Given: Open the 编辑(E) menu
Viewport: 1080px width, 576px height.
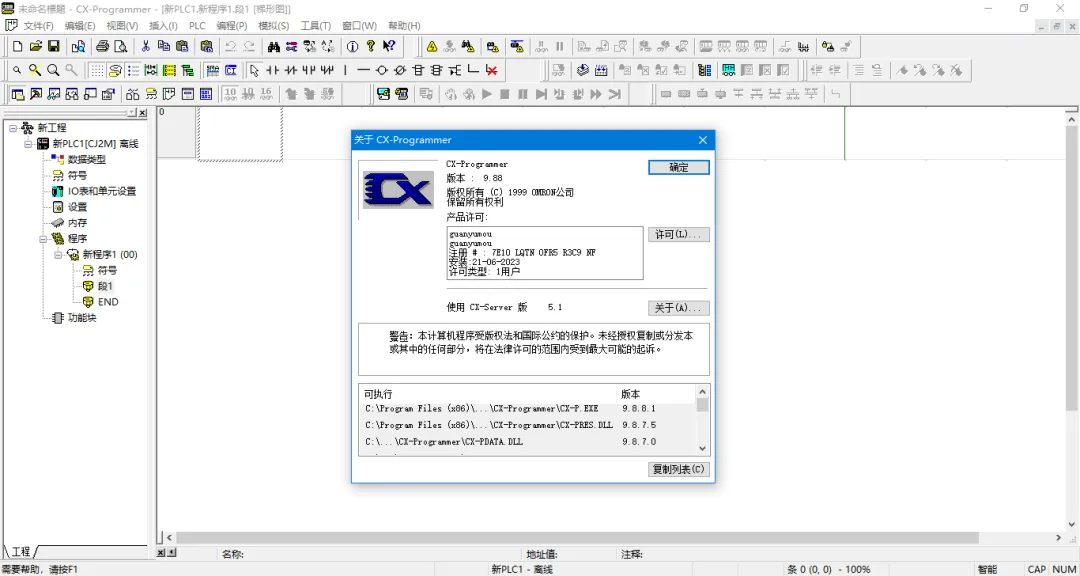Looking at the screenshot, I should (80, 25).
